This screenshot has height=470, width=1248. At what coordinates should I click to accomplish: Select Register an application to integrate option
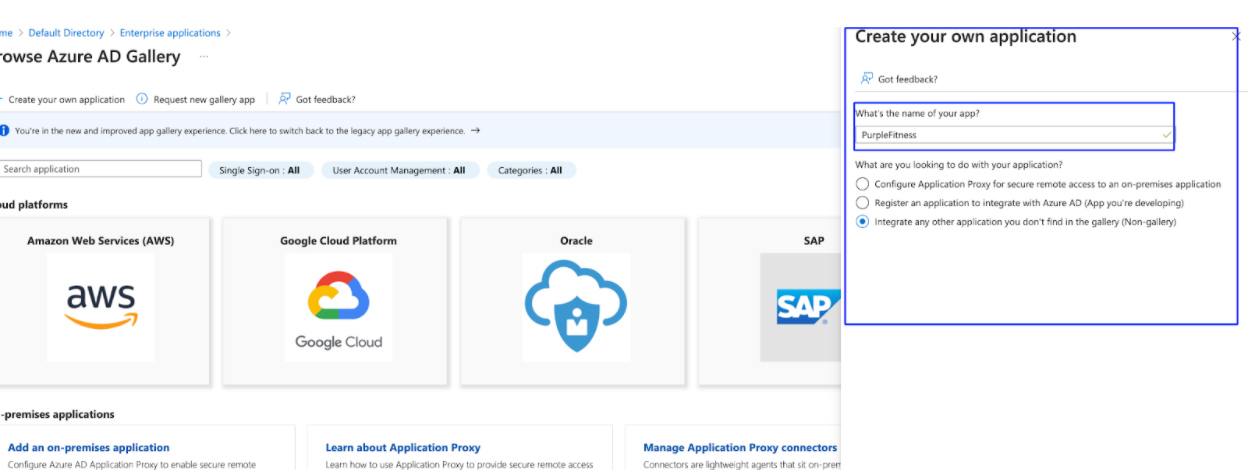coord(863,203)
